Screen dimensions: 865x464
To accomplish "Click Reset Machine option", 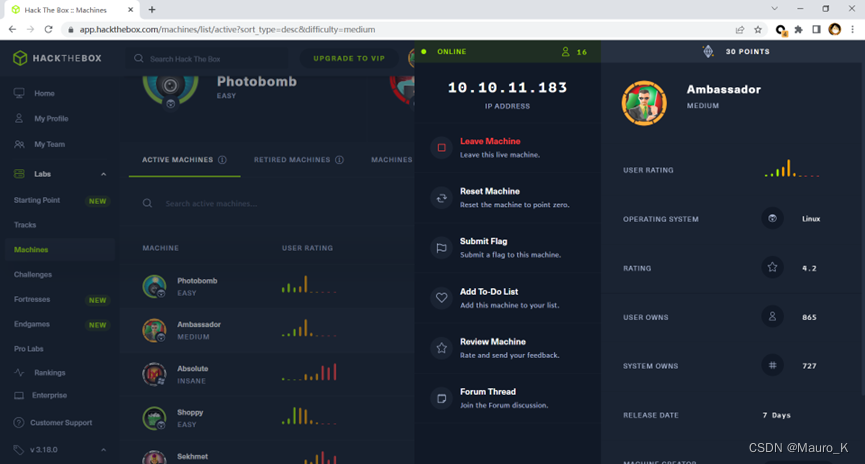I will [x=508, y=198].
